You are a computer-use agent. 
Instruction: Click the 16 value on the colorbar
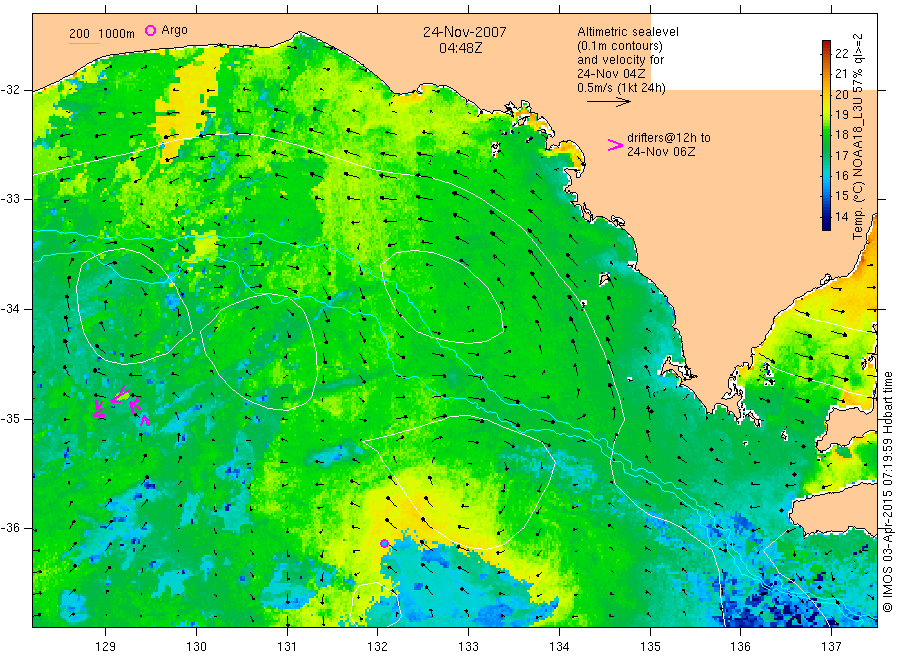[x=841, y=176]
